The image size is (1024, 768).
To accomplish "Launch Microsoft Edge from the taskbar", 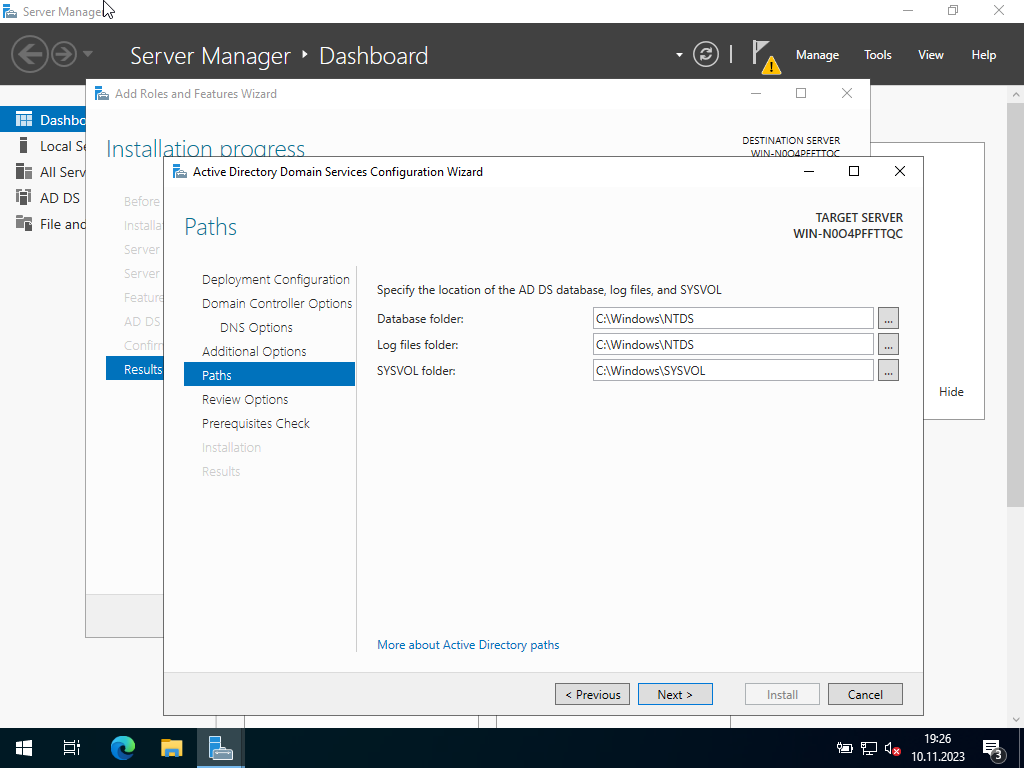I will coord(122,748).
